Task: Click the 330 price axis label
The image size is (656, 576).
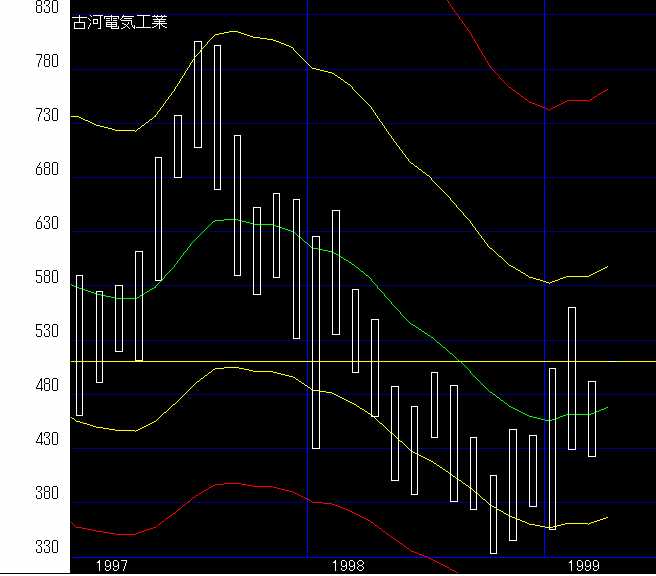Action: pyautogui.click(x=19, y=548)
